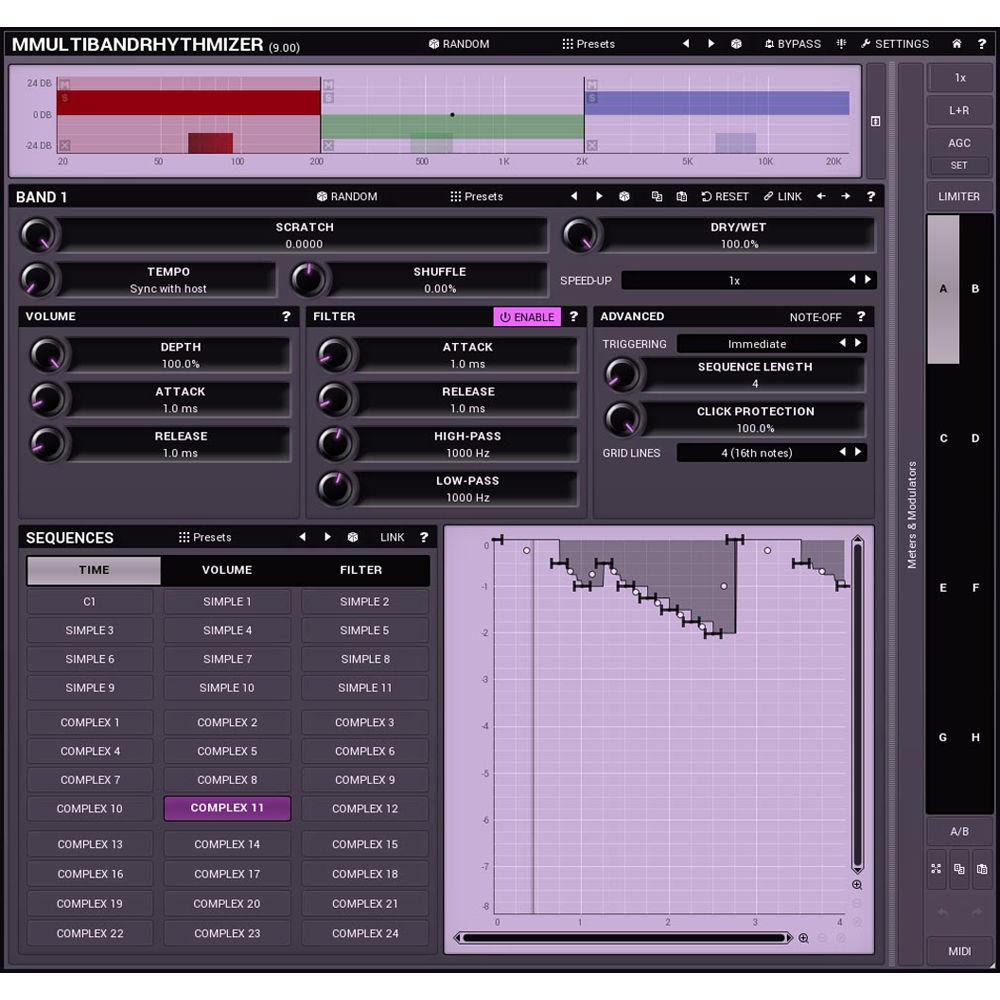Copy Band 1 settings using the copy icon

coord(657,196)
